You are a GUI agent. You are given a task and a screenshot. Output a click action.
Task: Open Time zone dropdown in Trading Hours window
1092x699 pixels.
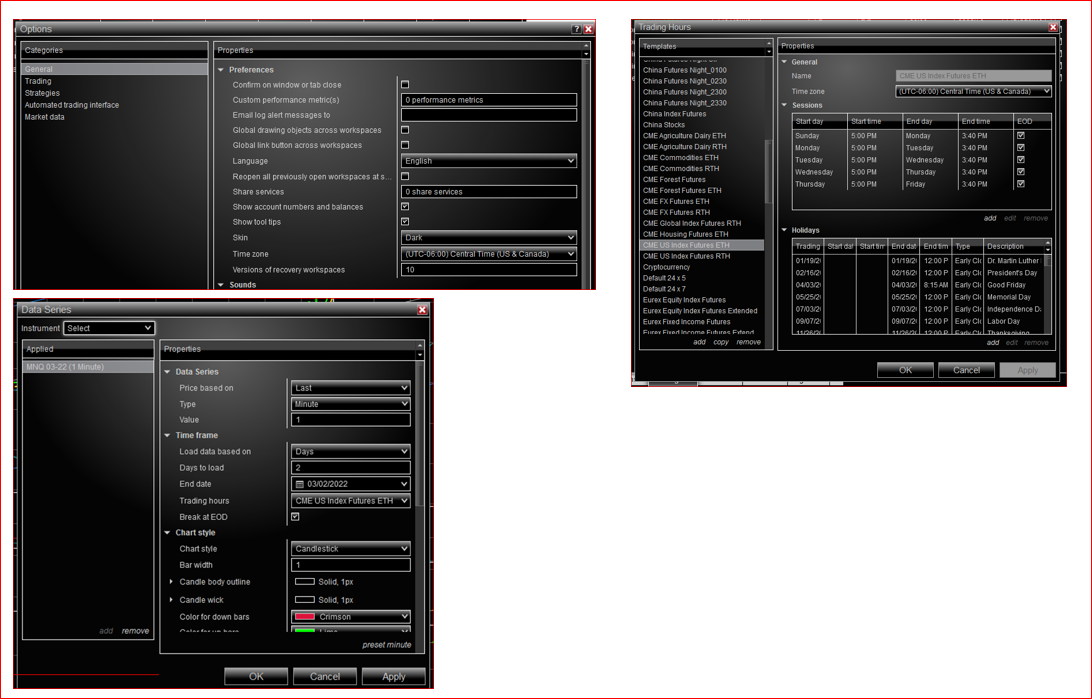click(973, 91)
